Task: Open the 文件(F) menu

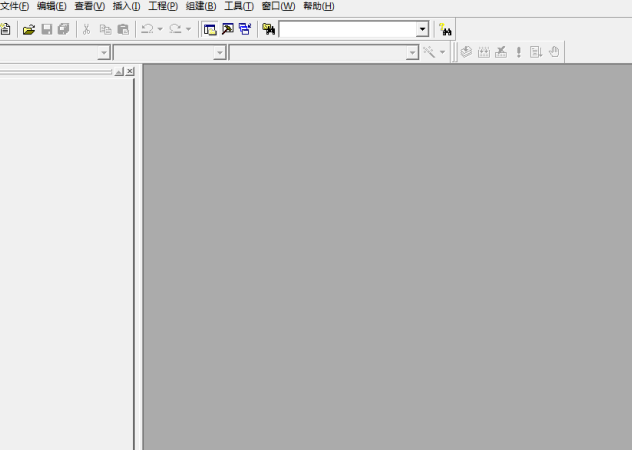Action: point(14,6)
